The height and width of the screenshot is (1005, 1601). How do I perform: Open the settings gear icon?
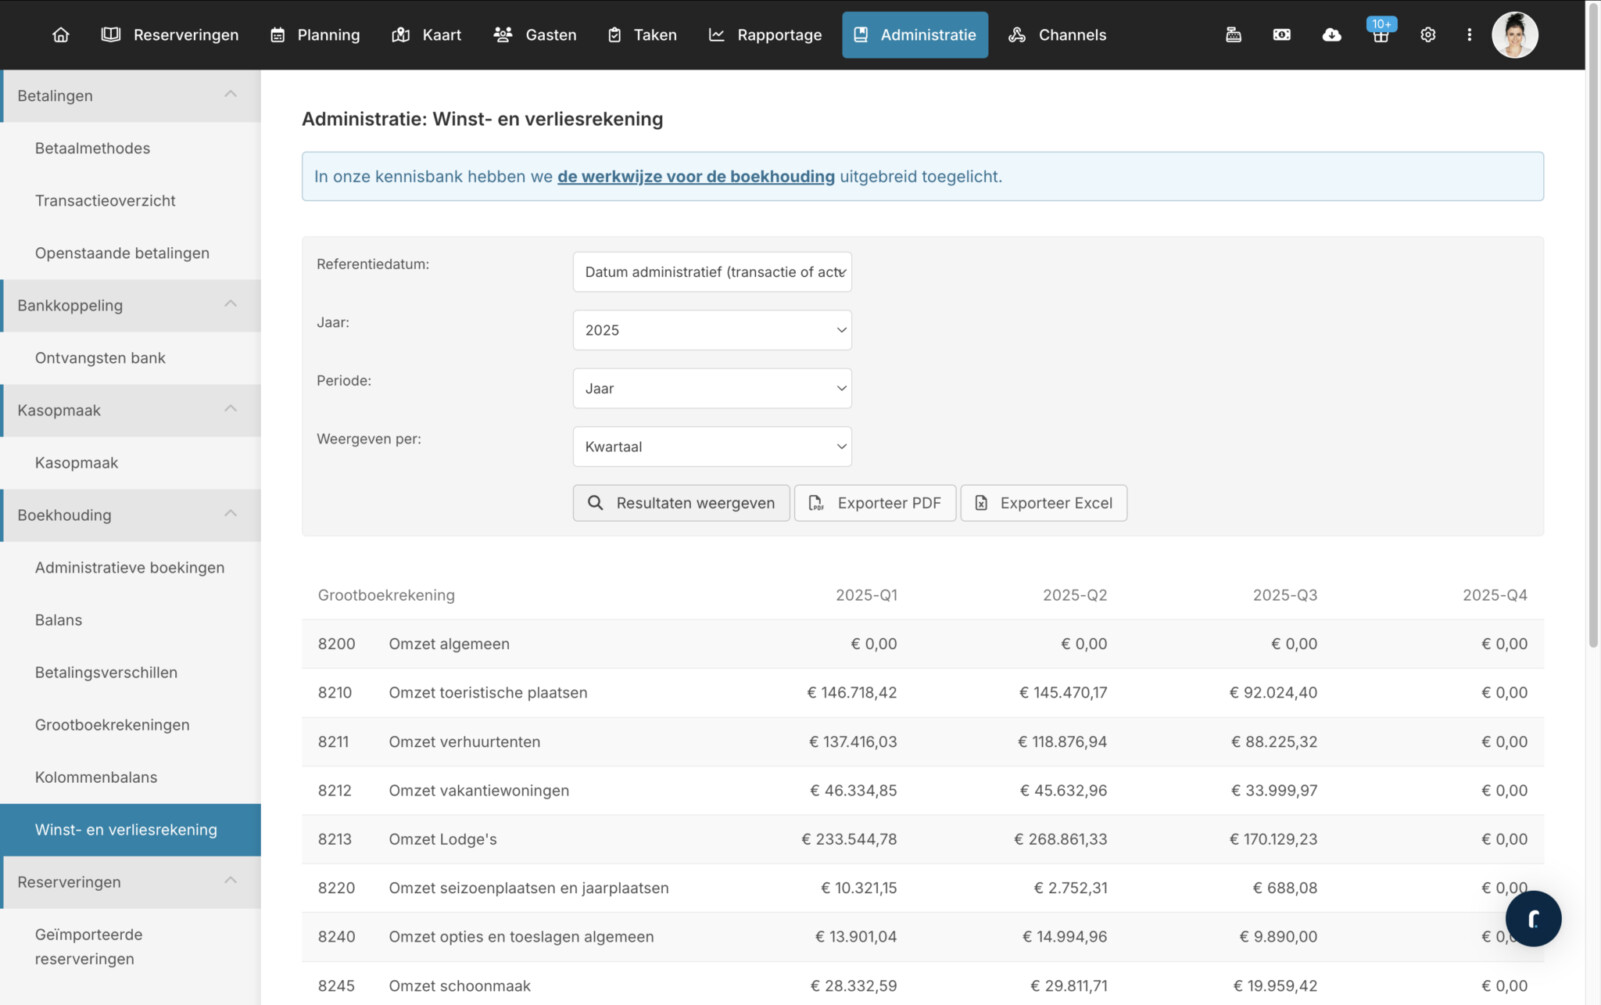(1428, 35)
